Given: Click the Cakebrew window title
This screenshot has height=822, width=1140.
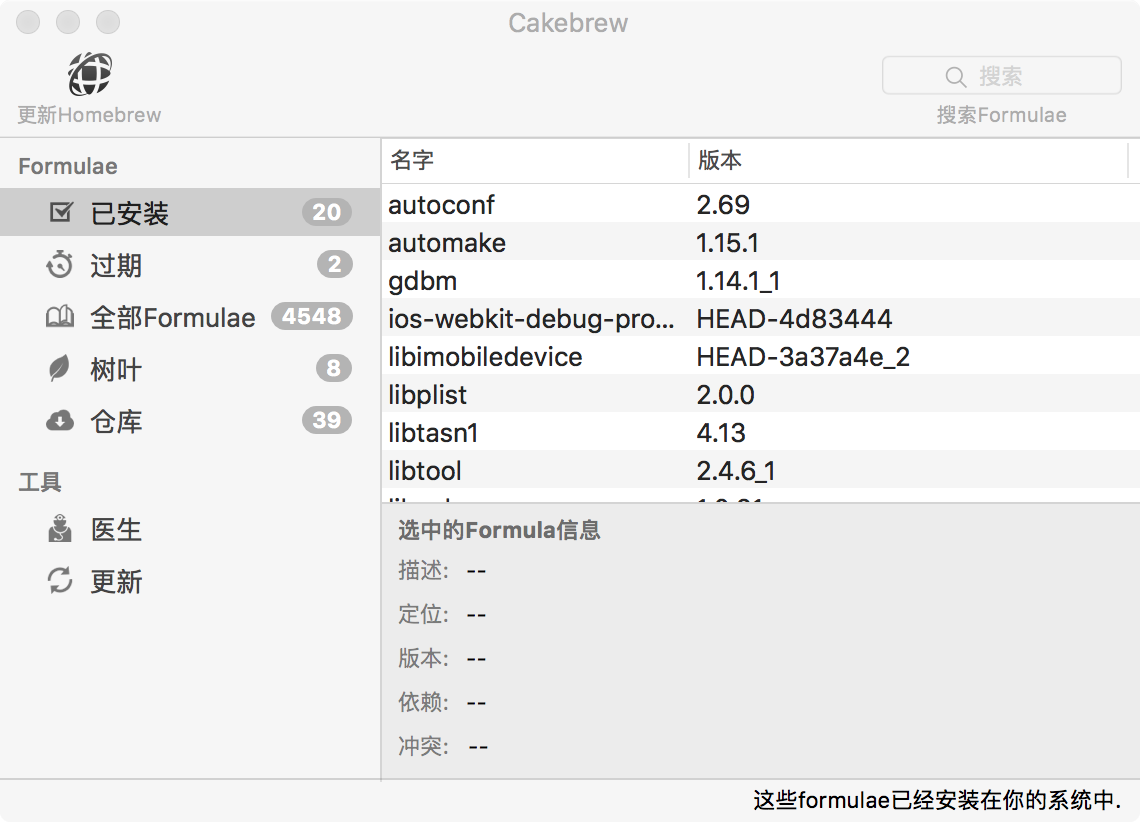Looking at the screenshot, I should click(x=568, y=23).
